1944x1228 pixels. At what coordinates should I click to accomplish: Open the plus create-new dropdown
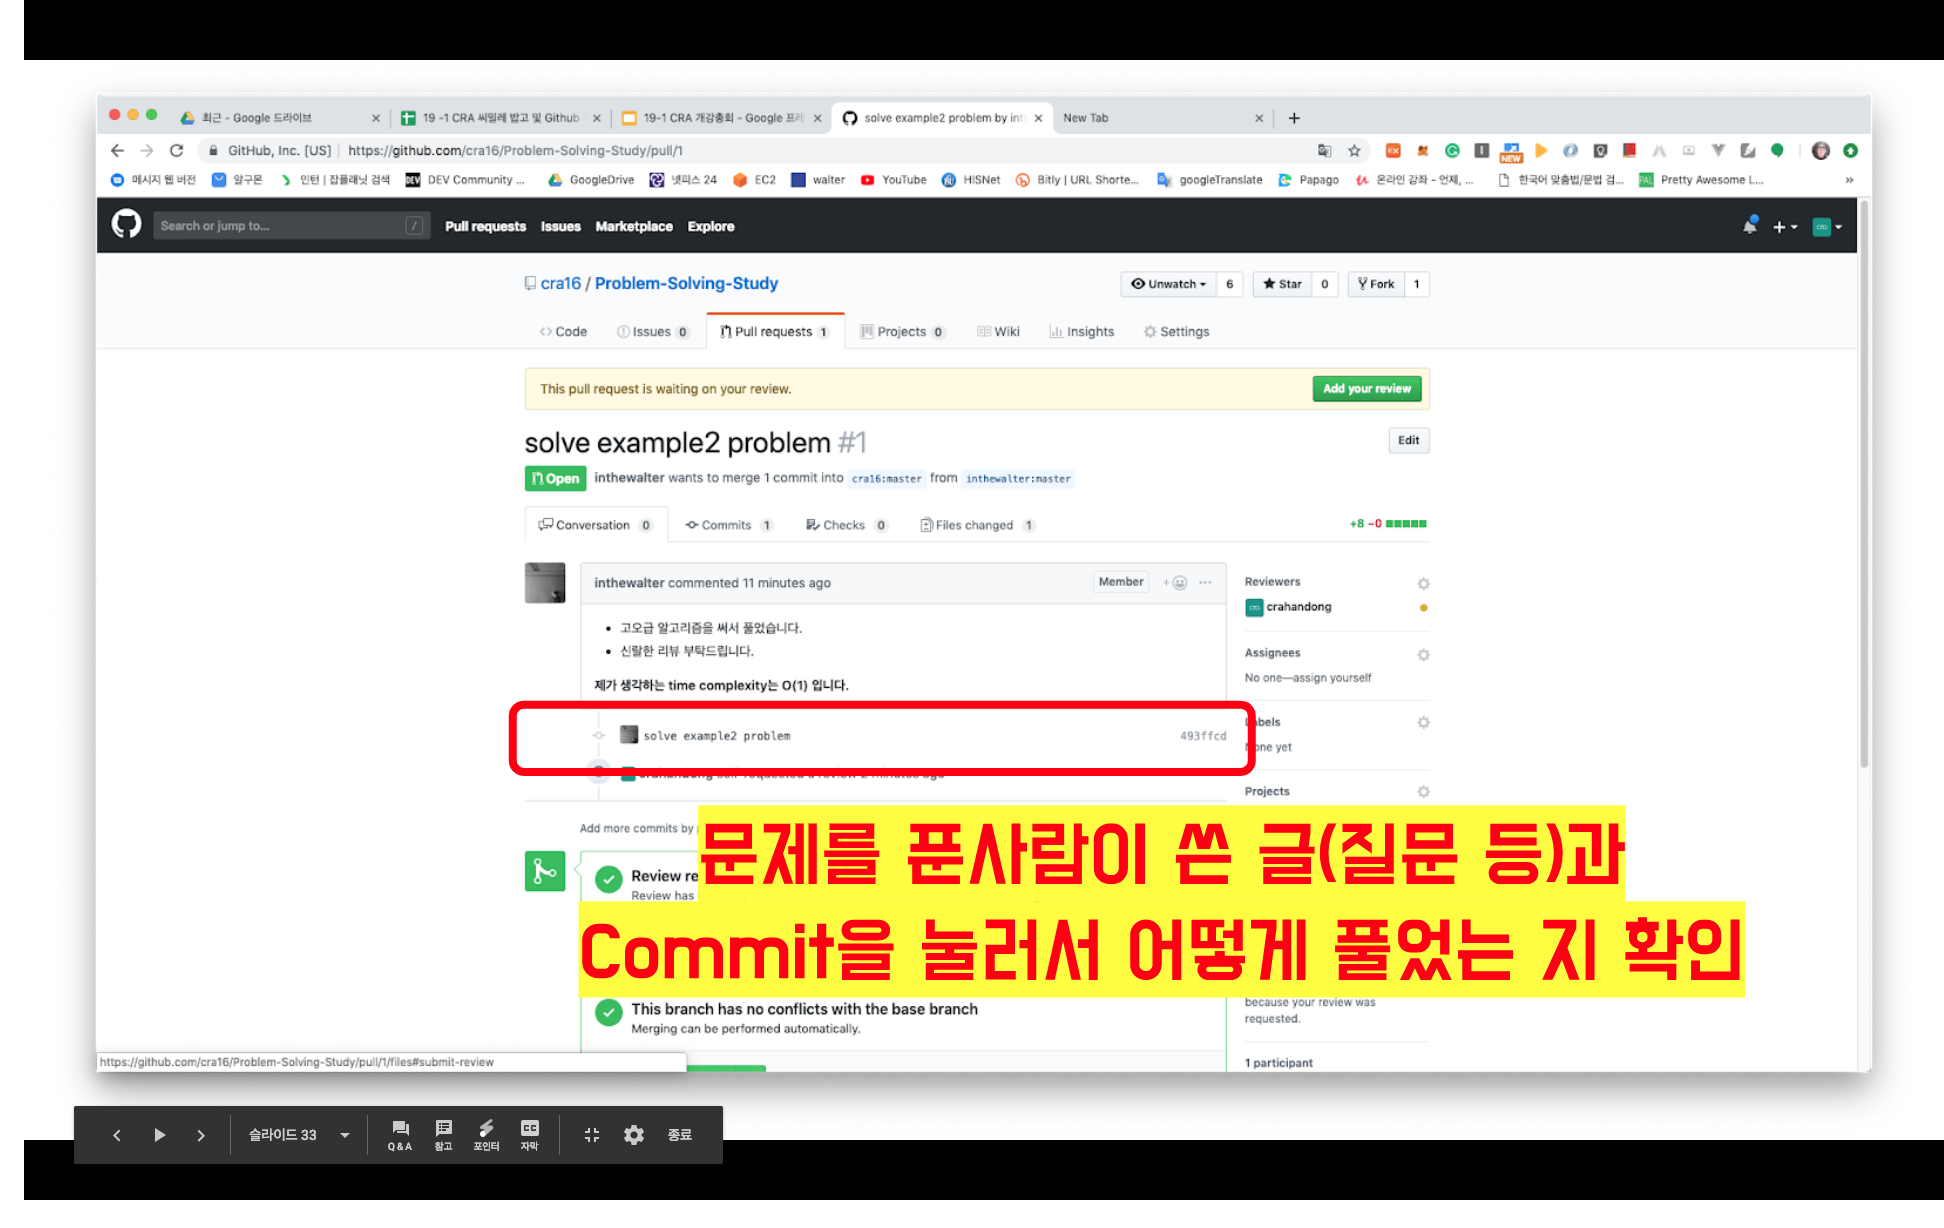click(1785, 227)
